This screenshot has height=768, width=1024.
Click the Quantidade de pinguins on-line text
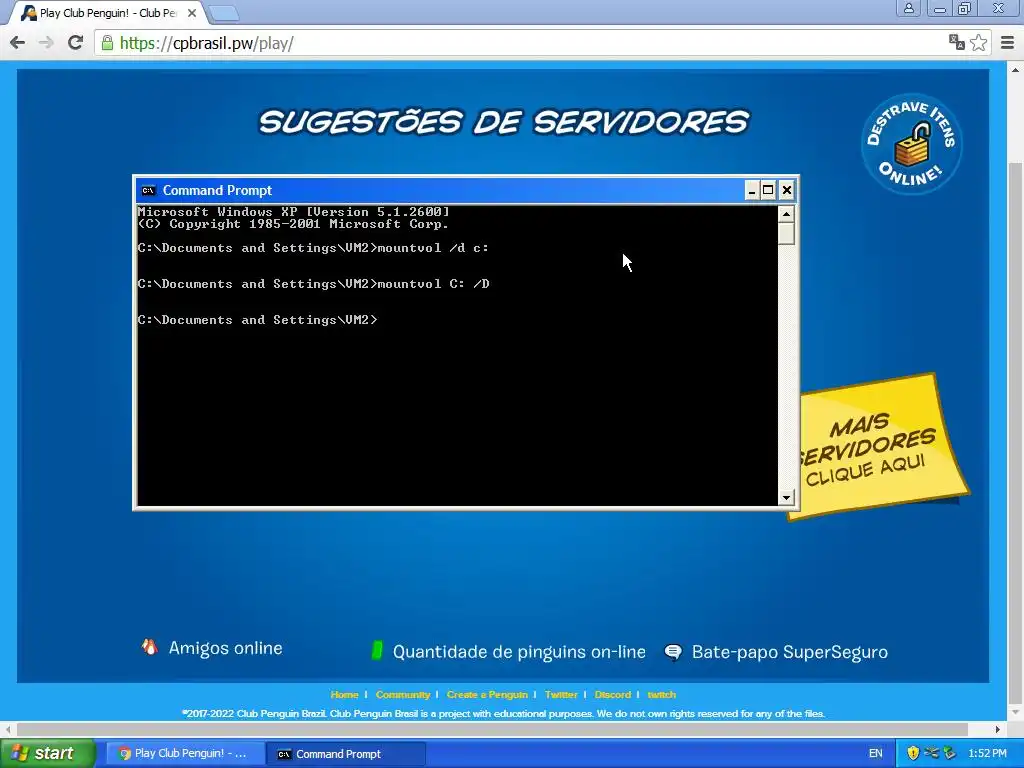(x=519, y=652)
